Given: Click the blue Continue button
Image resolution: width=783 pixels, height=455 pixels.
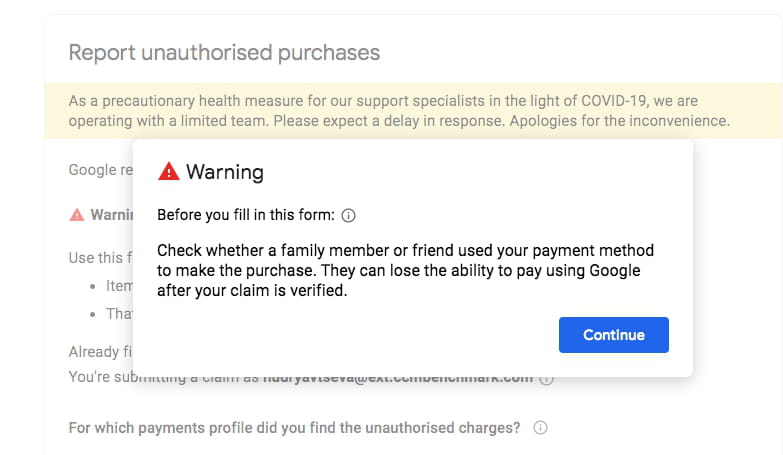Looking at the screenshot, I should [x=613, y=335].
